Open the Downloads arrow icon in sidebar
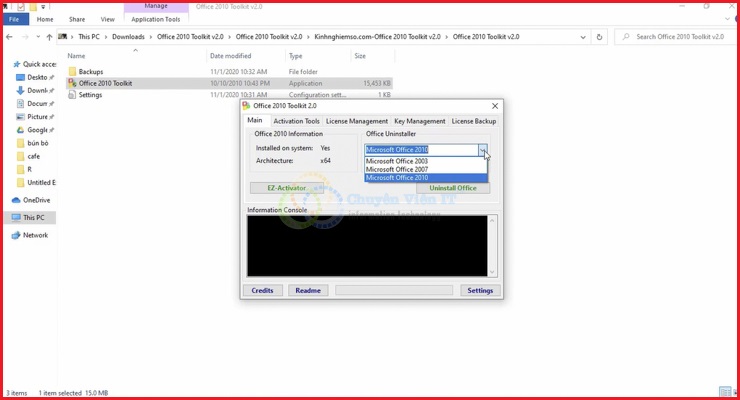 [x=20, y=91]
